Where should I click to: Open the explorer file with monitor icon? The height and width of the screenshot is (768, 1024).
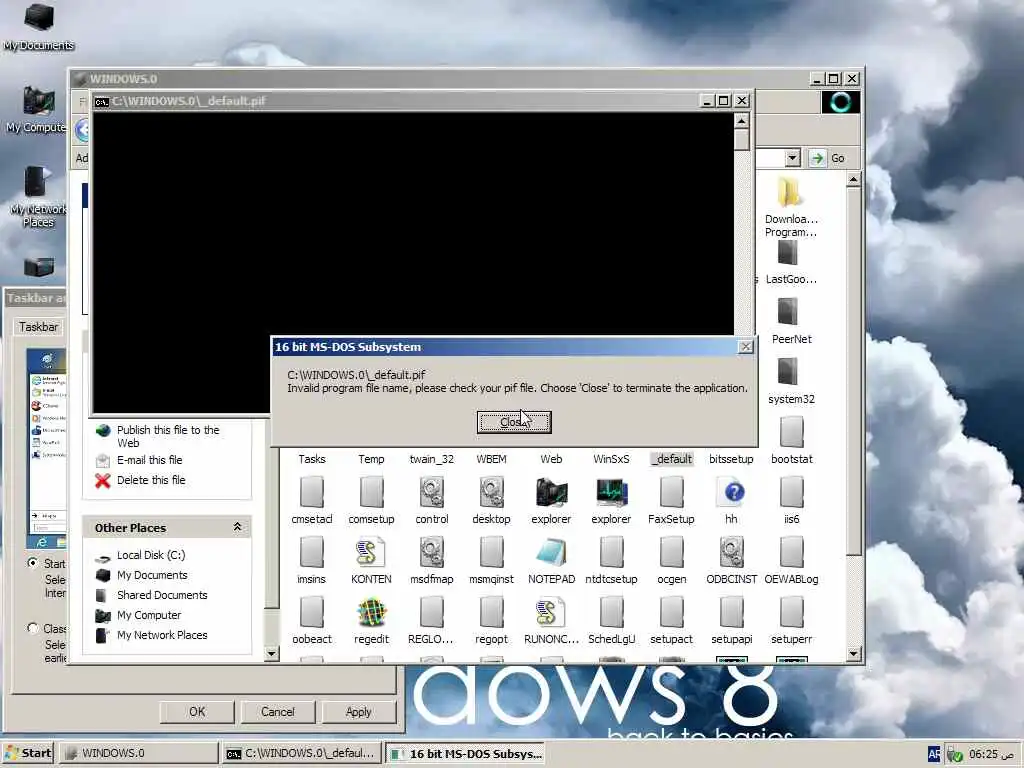(x=611, y=492)
